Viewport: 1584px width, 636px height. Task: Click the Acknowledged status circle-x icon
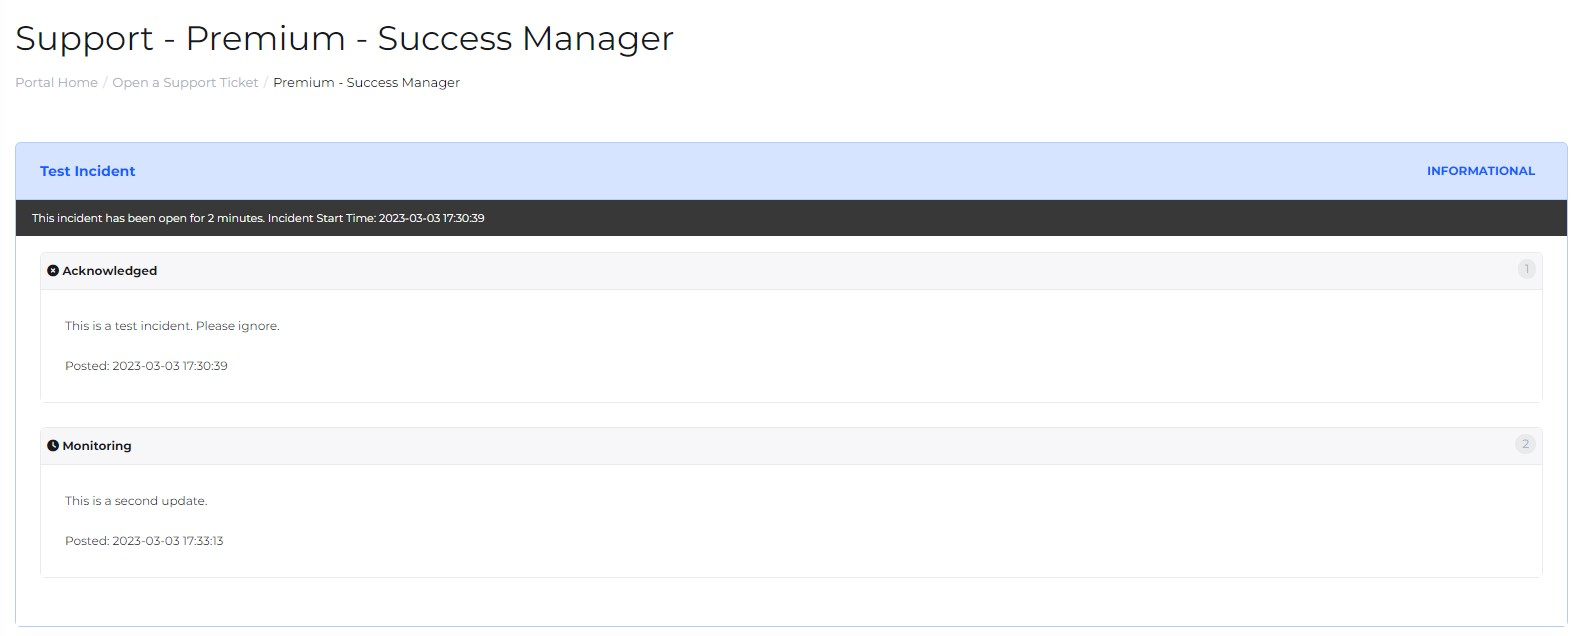pyautogui.click(x=53, y=271)
